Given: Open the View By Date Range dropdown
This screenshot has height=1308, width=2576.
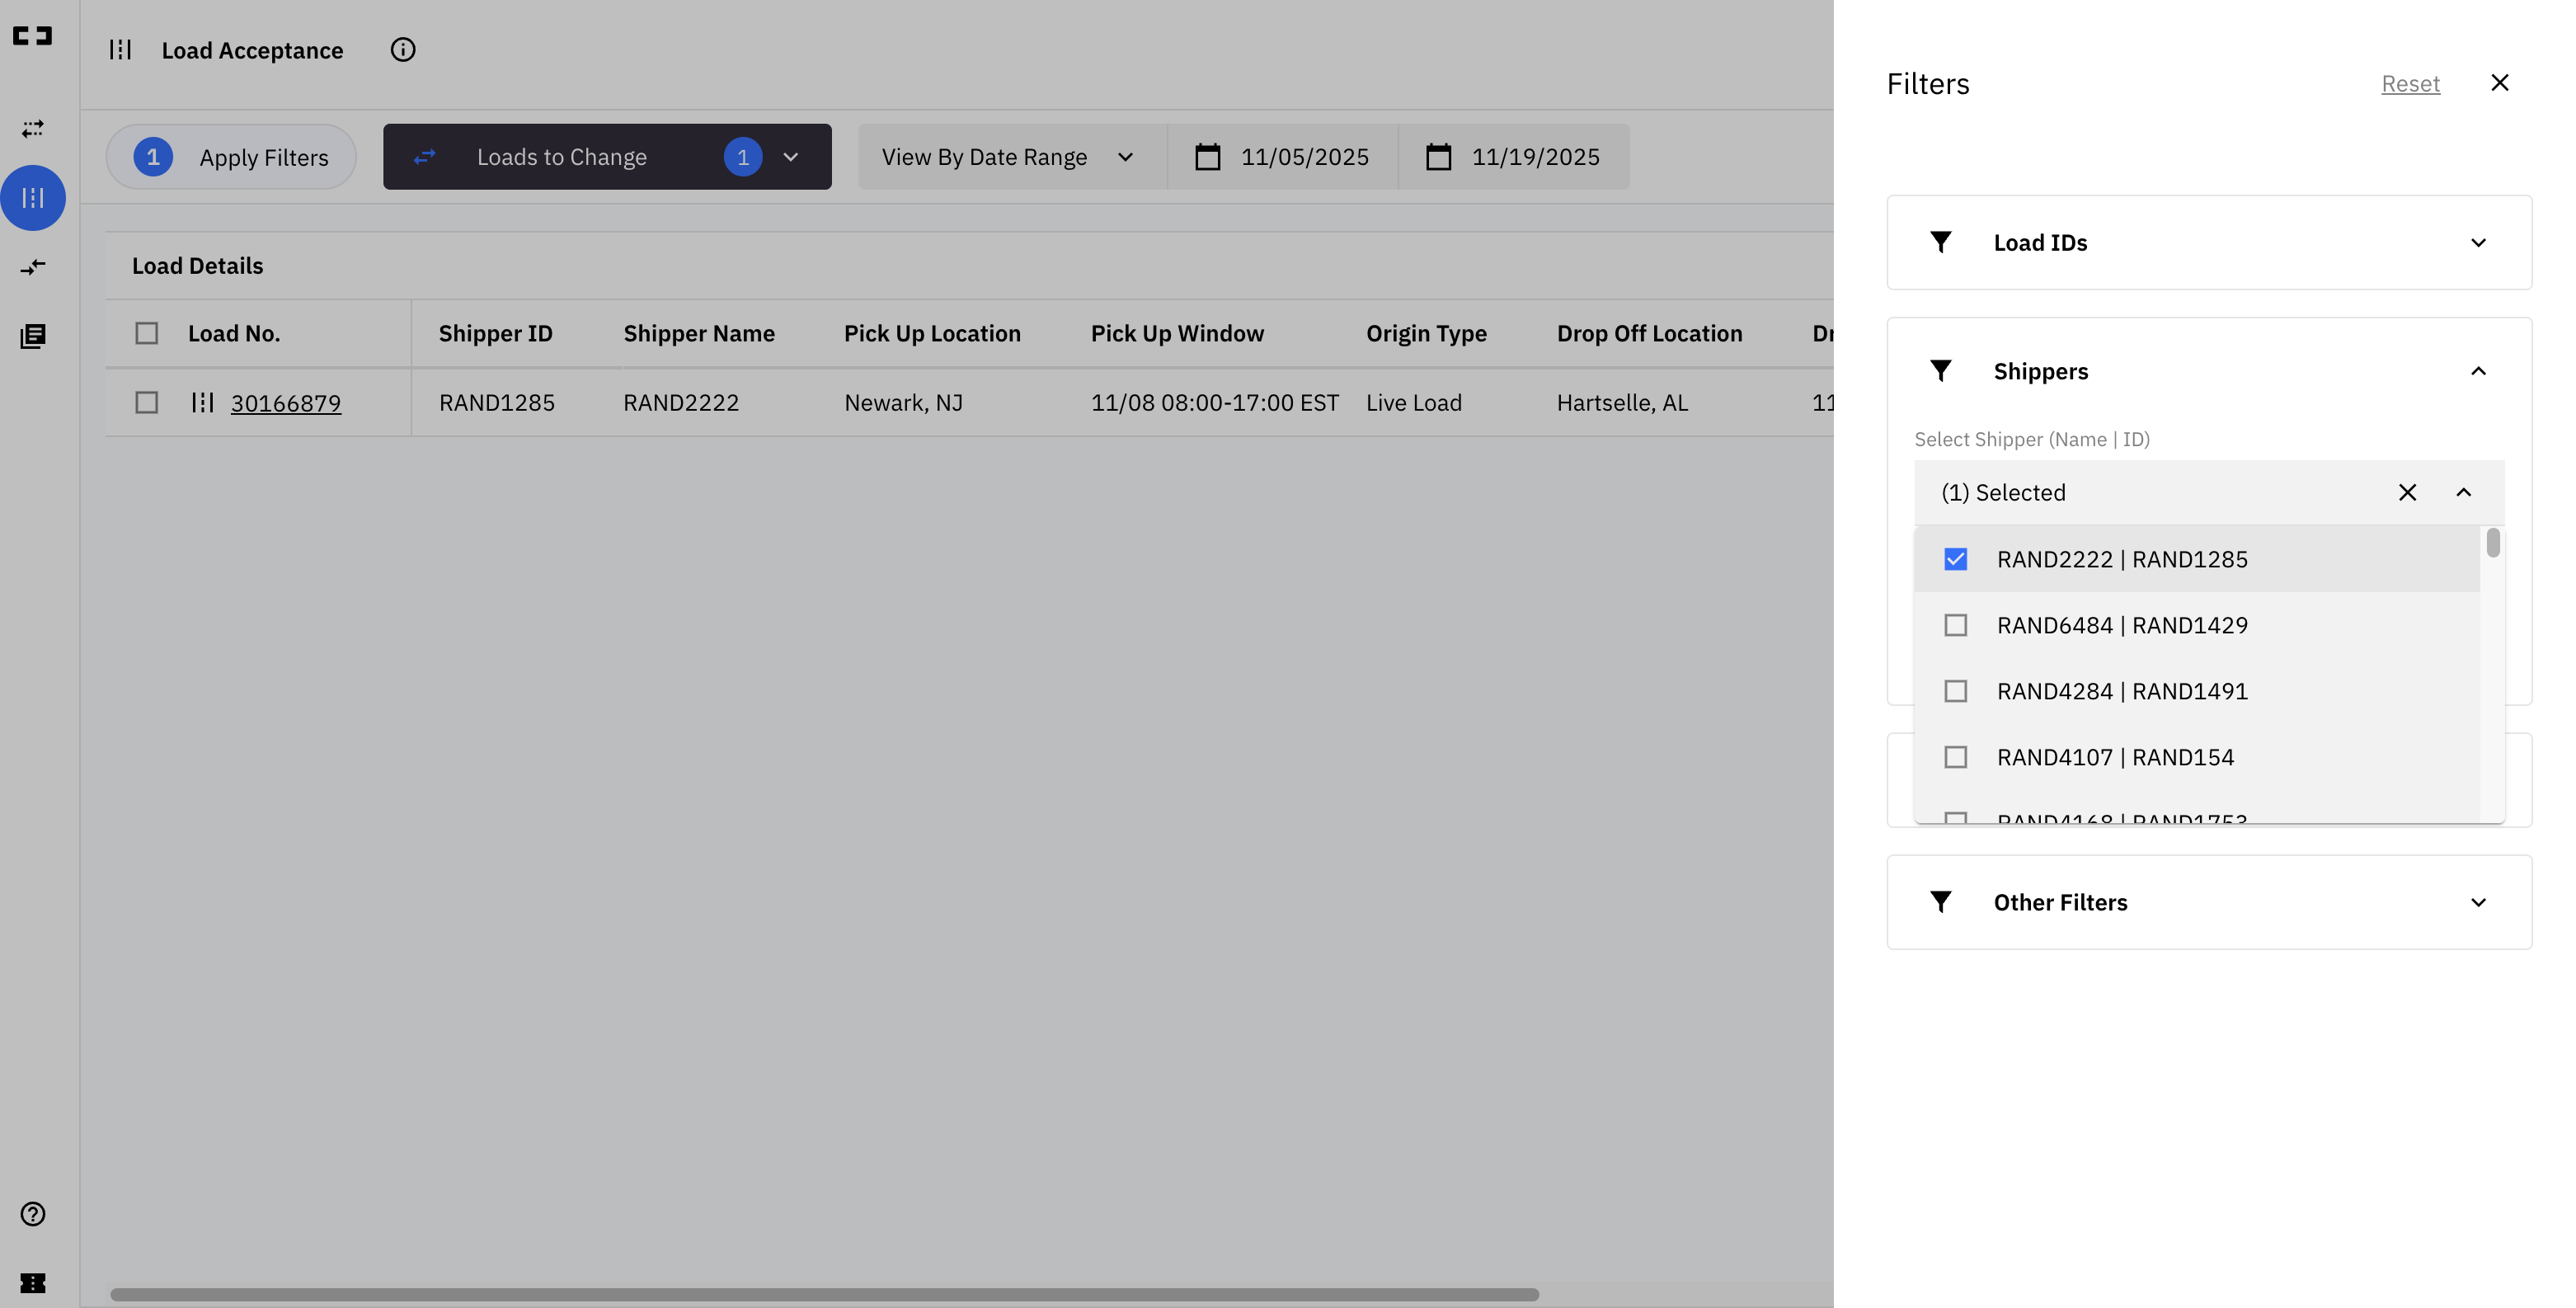Looking at the screenshot, I should 1011,157.
